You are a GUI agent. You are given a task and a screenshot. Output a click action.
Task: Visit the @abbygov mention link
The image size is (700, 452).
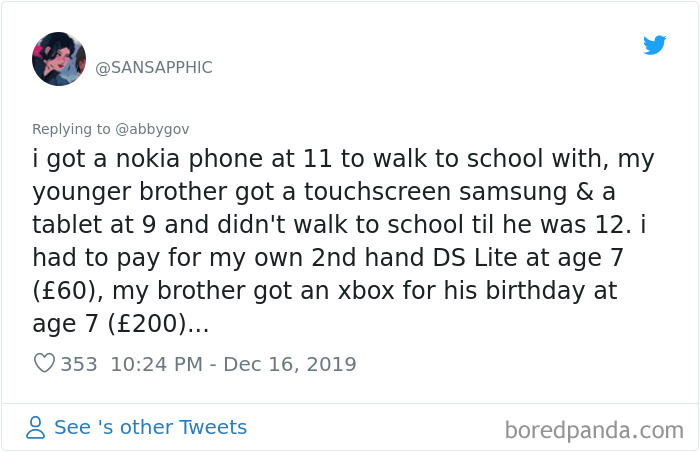point(152,130)
